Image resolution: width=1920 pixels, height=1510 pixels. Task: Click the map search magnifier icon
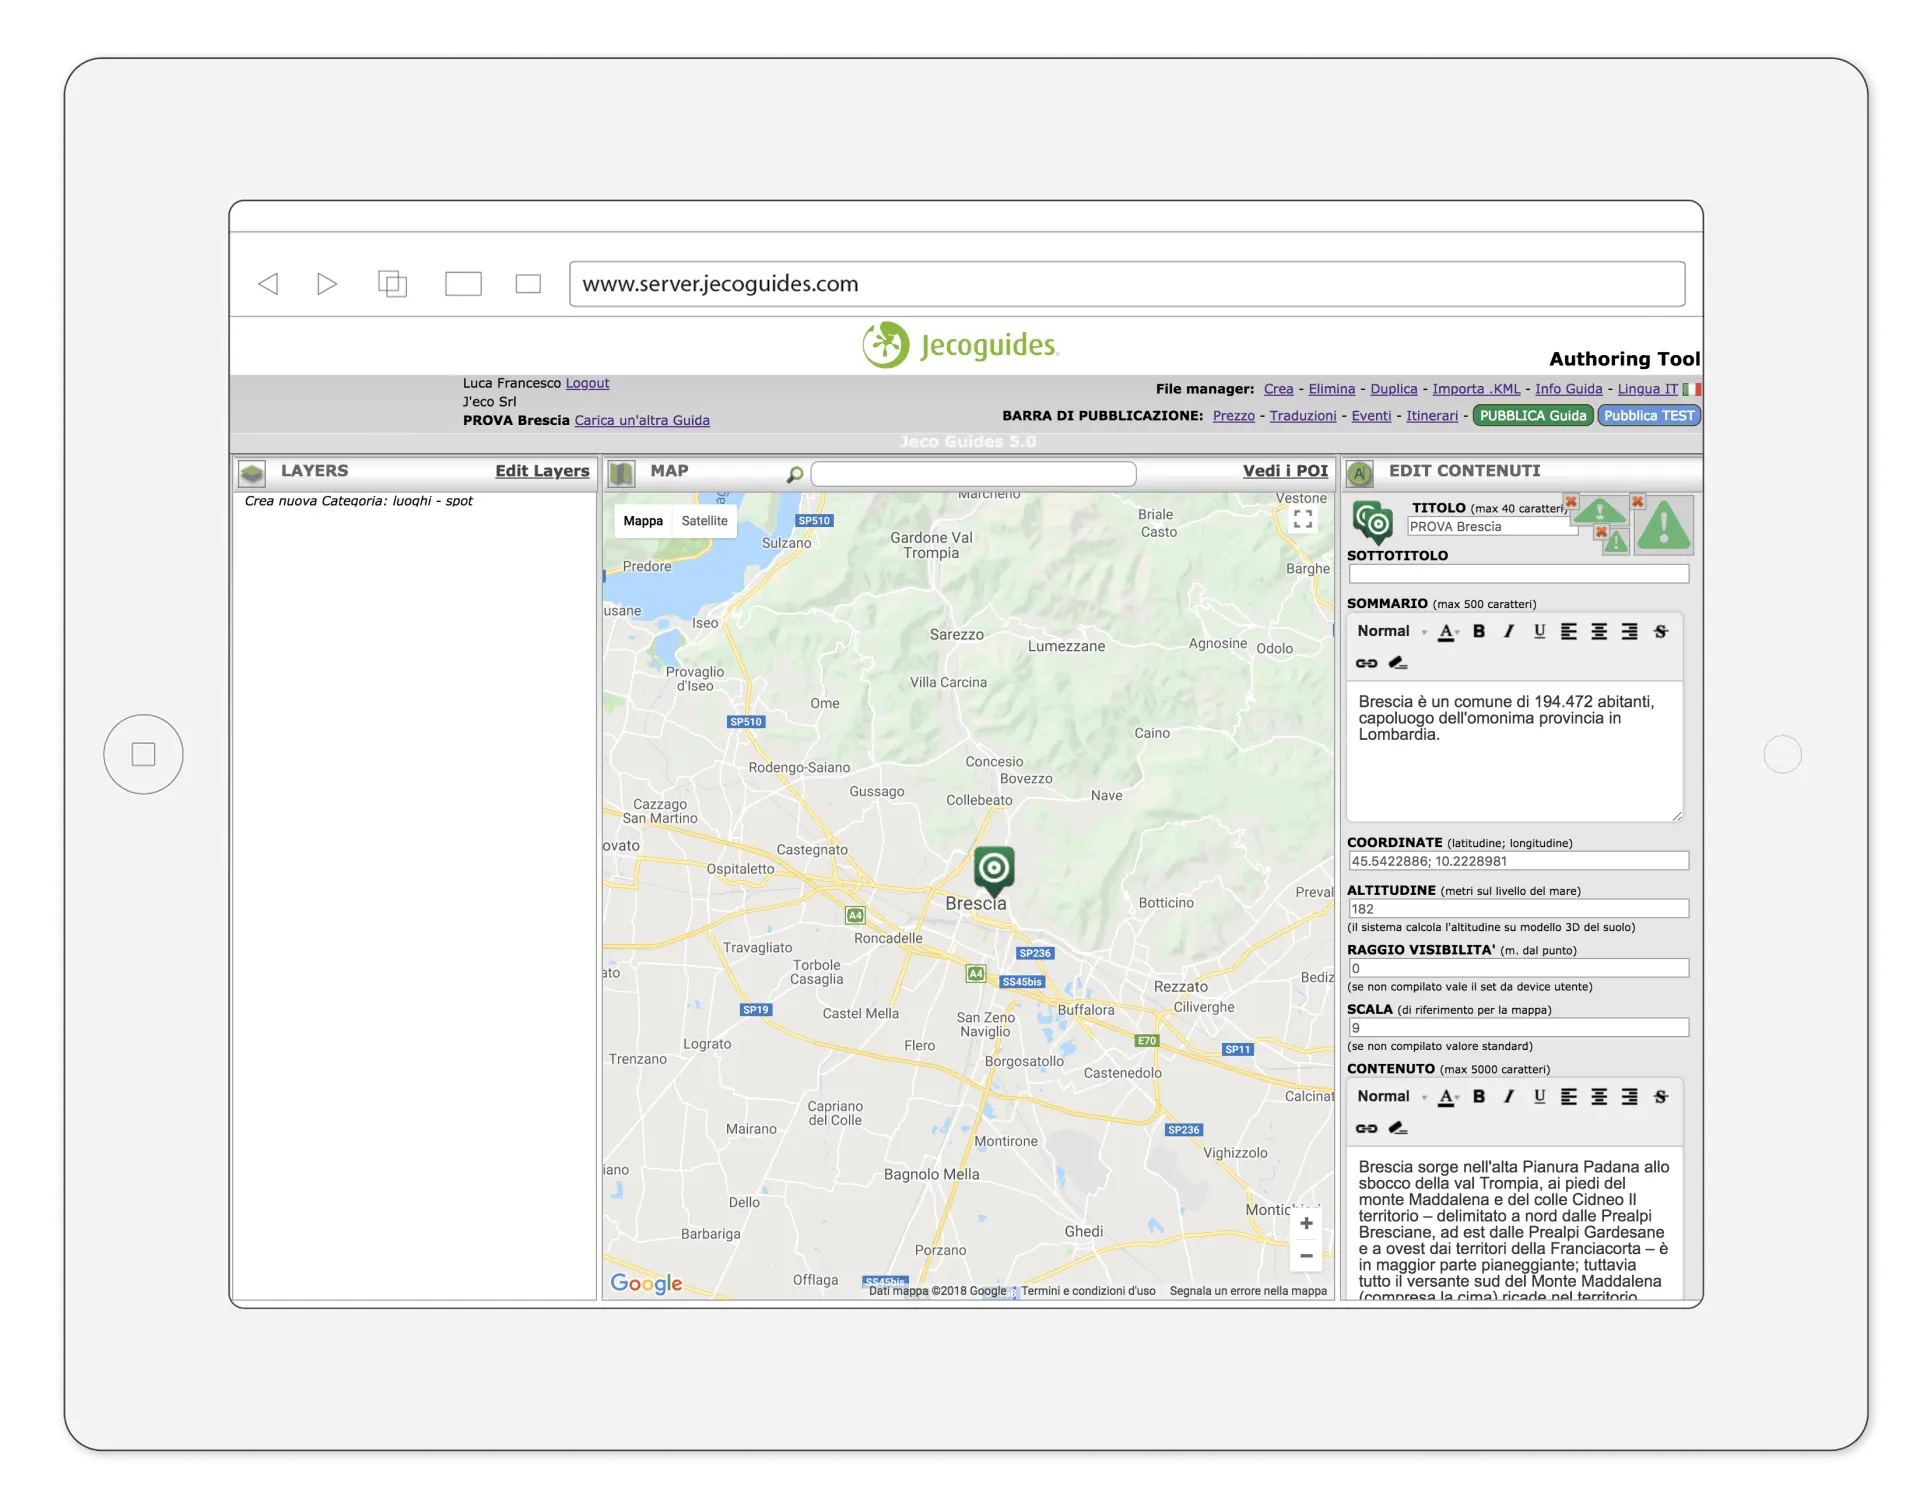[x=795, y=474]
